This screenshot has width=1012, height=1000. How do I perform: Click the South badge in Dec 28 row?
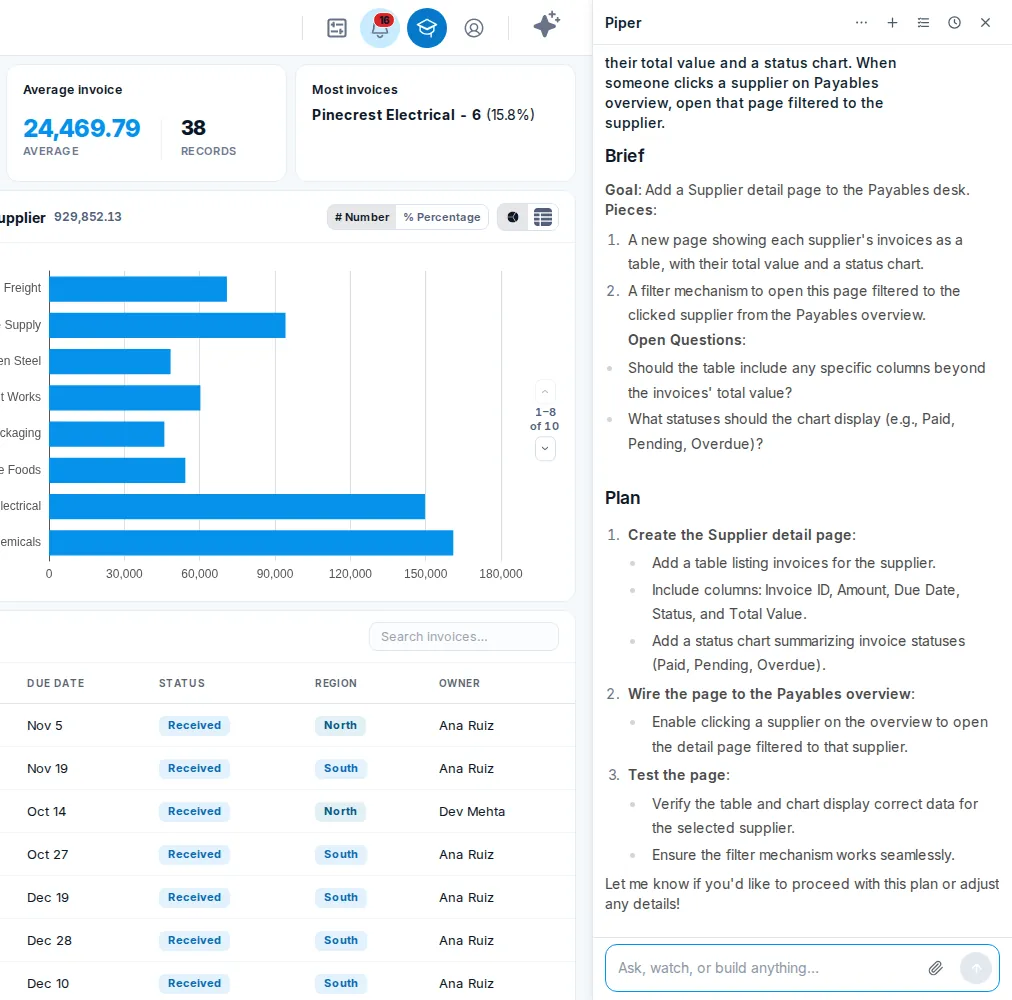[x=341, y=940]
